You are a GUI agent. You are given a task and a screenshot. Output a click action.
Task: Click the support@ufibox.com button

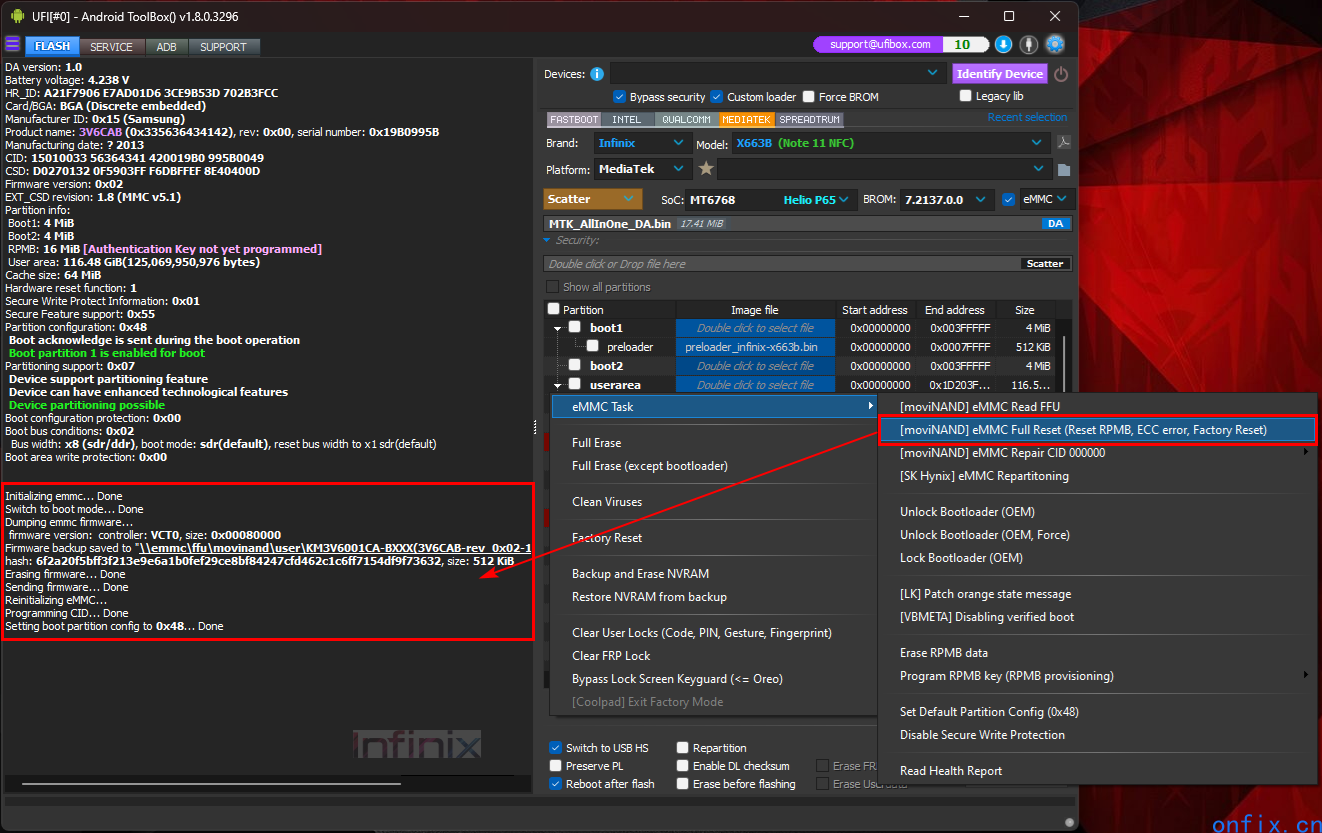coord(879,45)
